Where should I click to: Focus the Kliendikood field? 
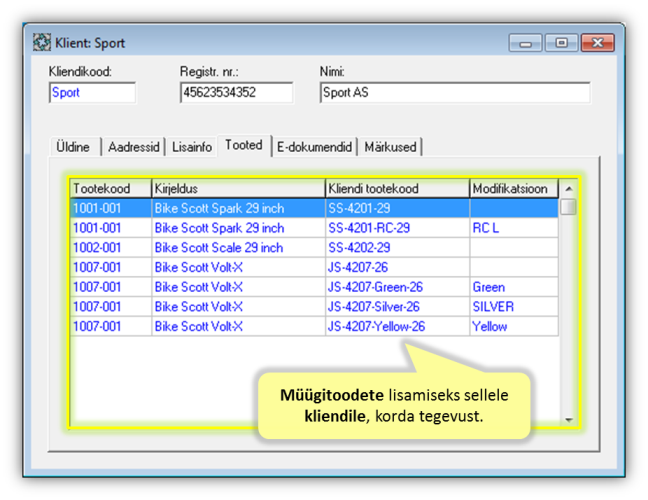92,93
